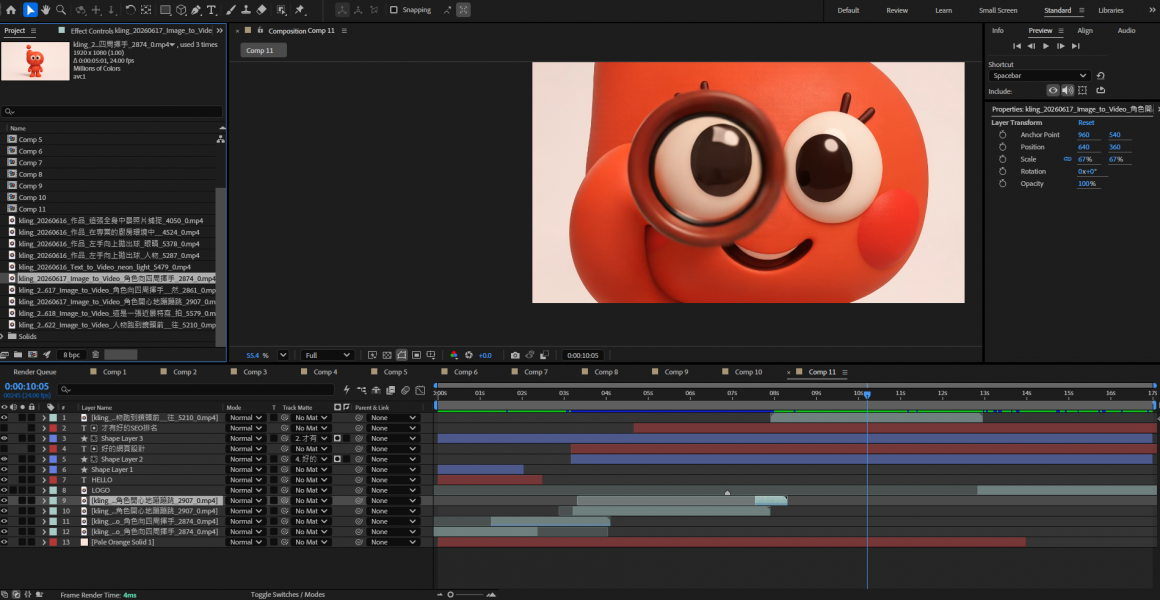
Task: Enable Motion Blur icon in the timeline header
Action: pos(405,390)
